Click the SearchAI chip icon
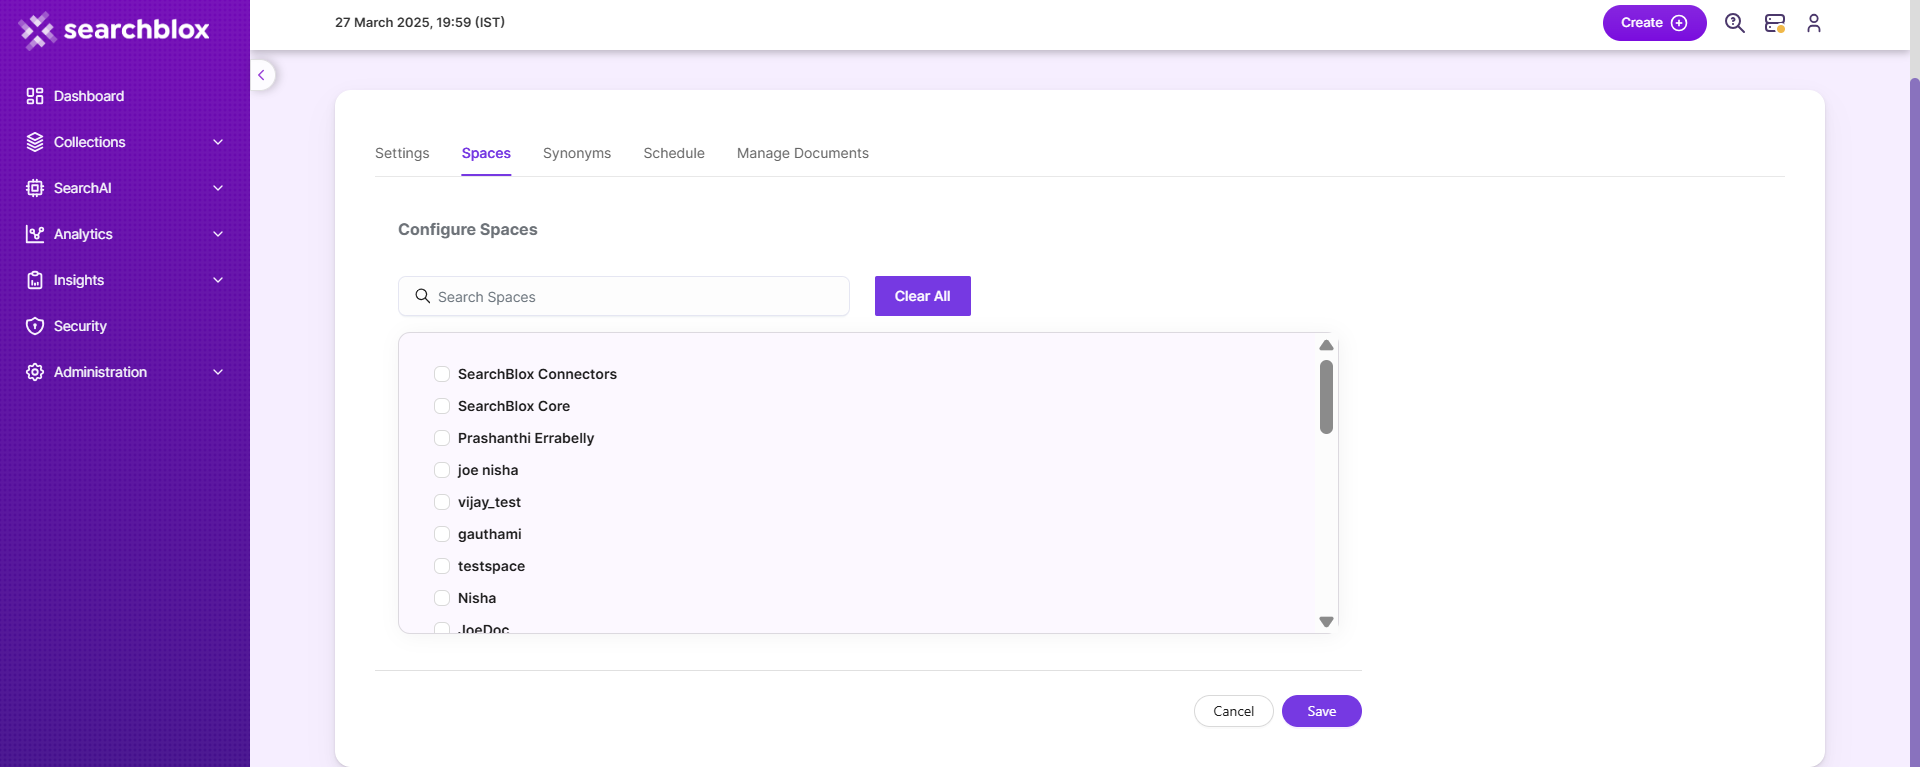 point(35,188)
